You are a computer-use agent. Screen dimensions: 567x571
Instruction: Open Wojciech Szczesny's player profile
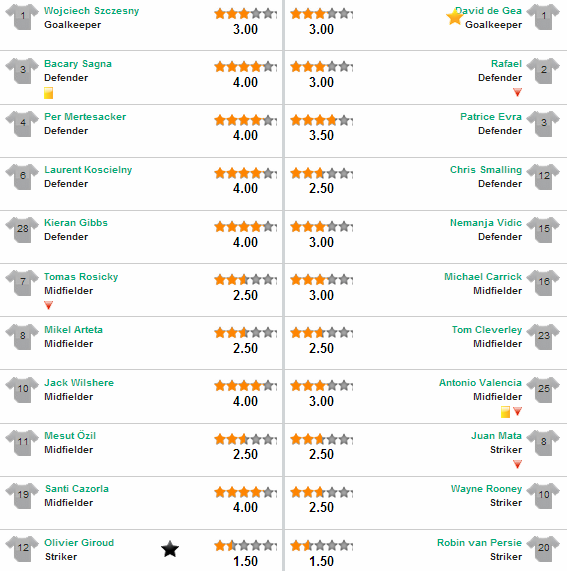[x=91, y=11]
